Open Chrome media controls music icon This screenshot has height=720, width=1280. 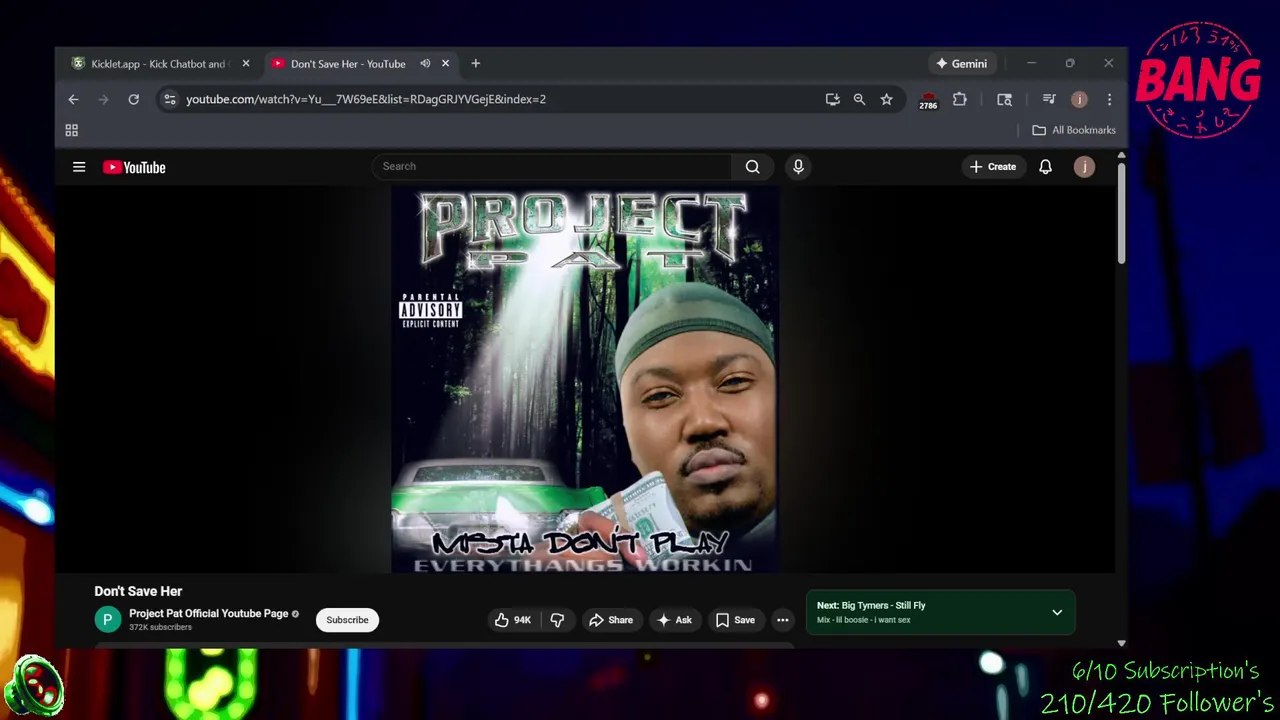tap(1049, 99)
